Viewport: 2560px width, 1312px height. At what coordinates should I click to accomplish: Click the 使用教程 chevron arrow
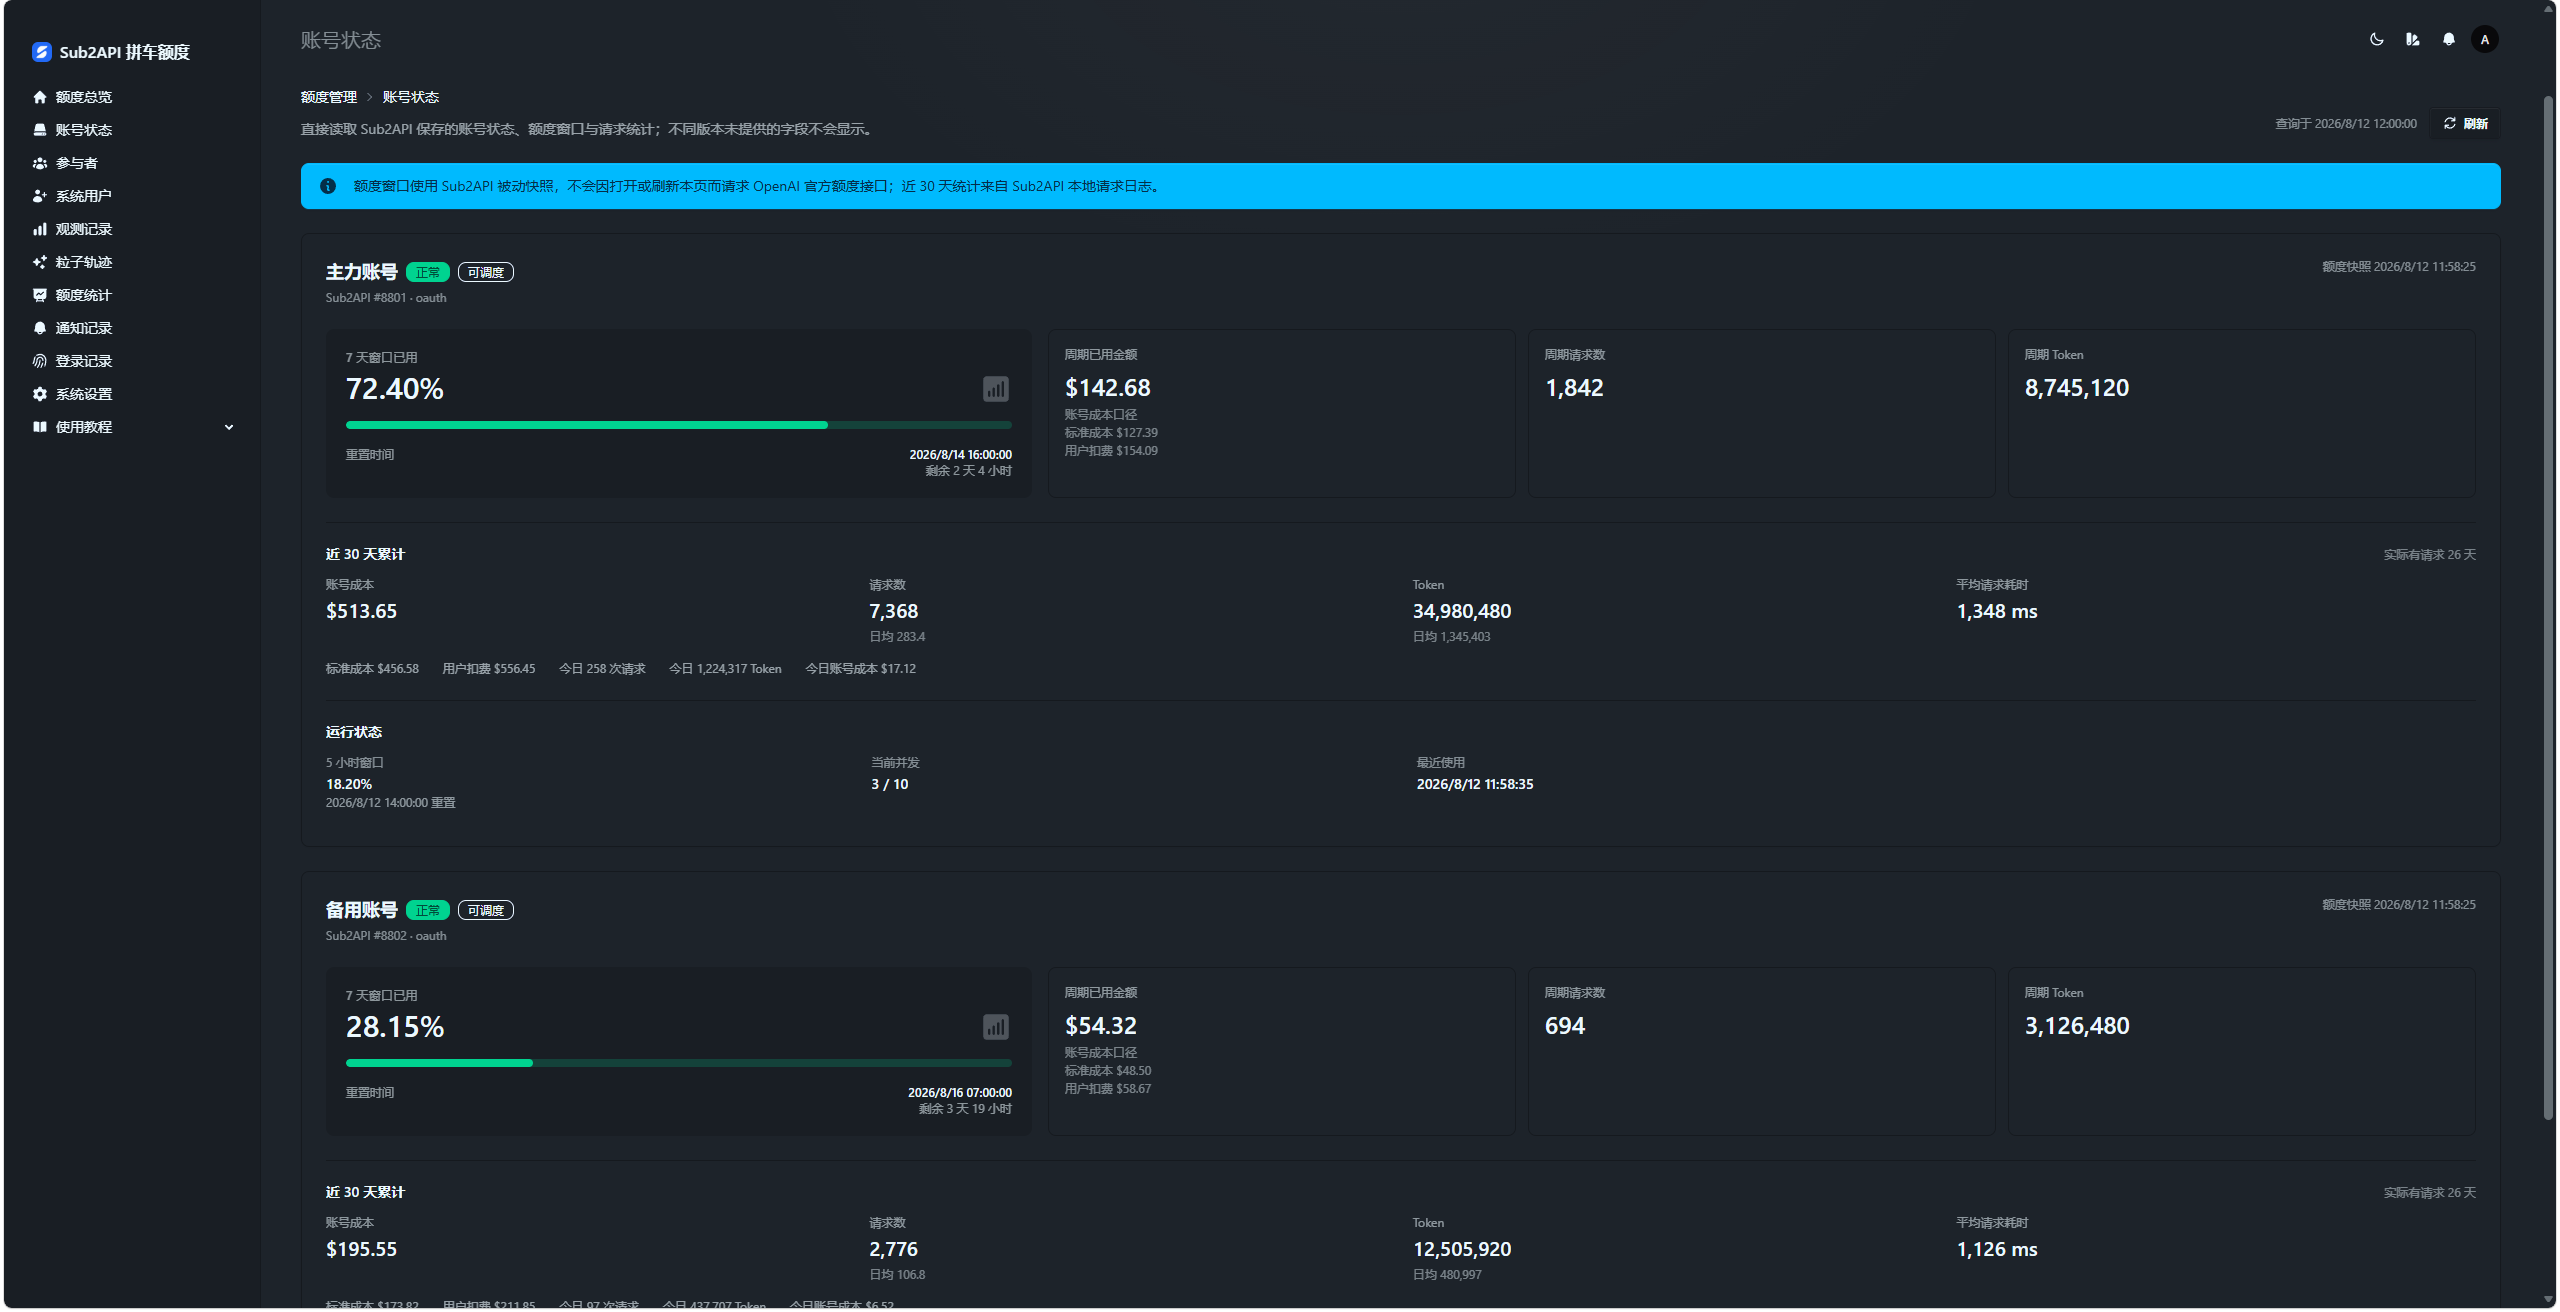point(229,427)
